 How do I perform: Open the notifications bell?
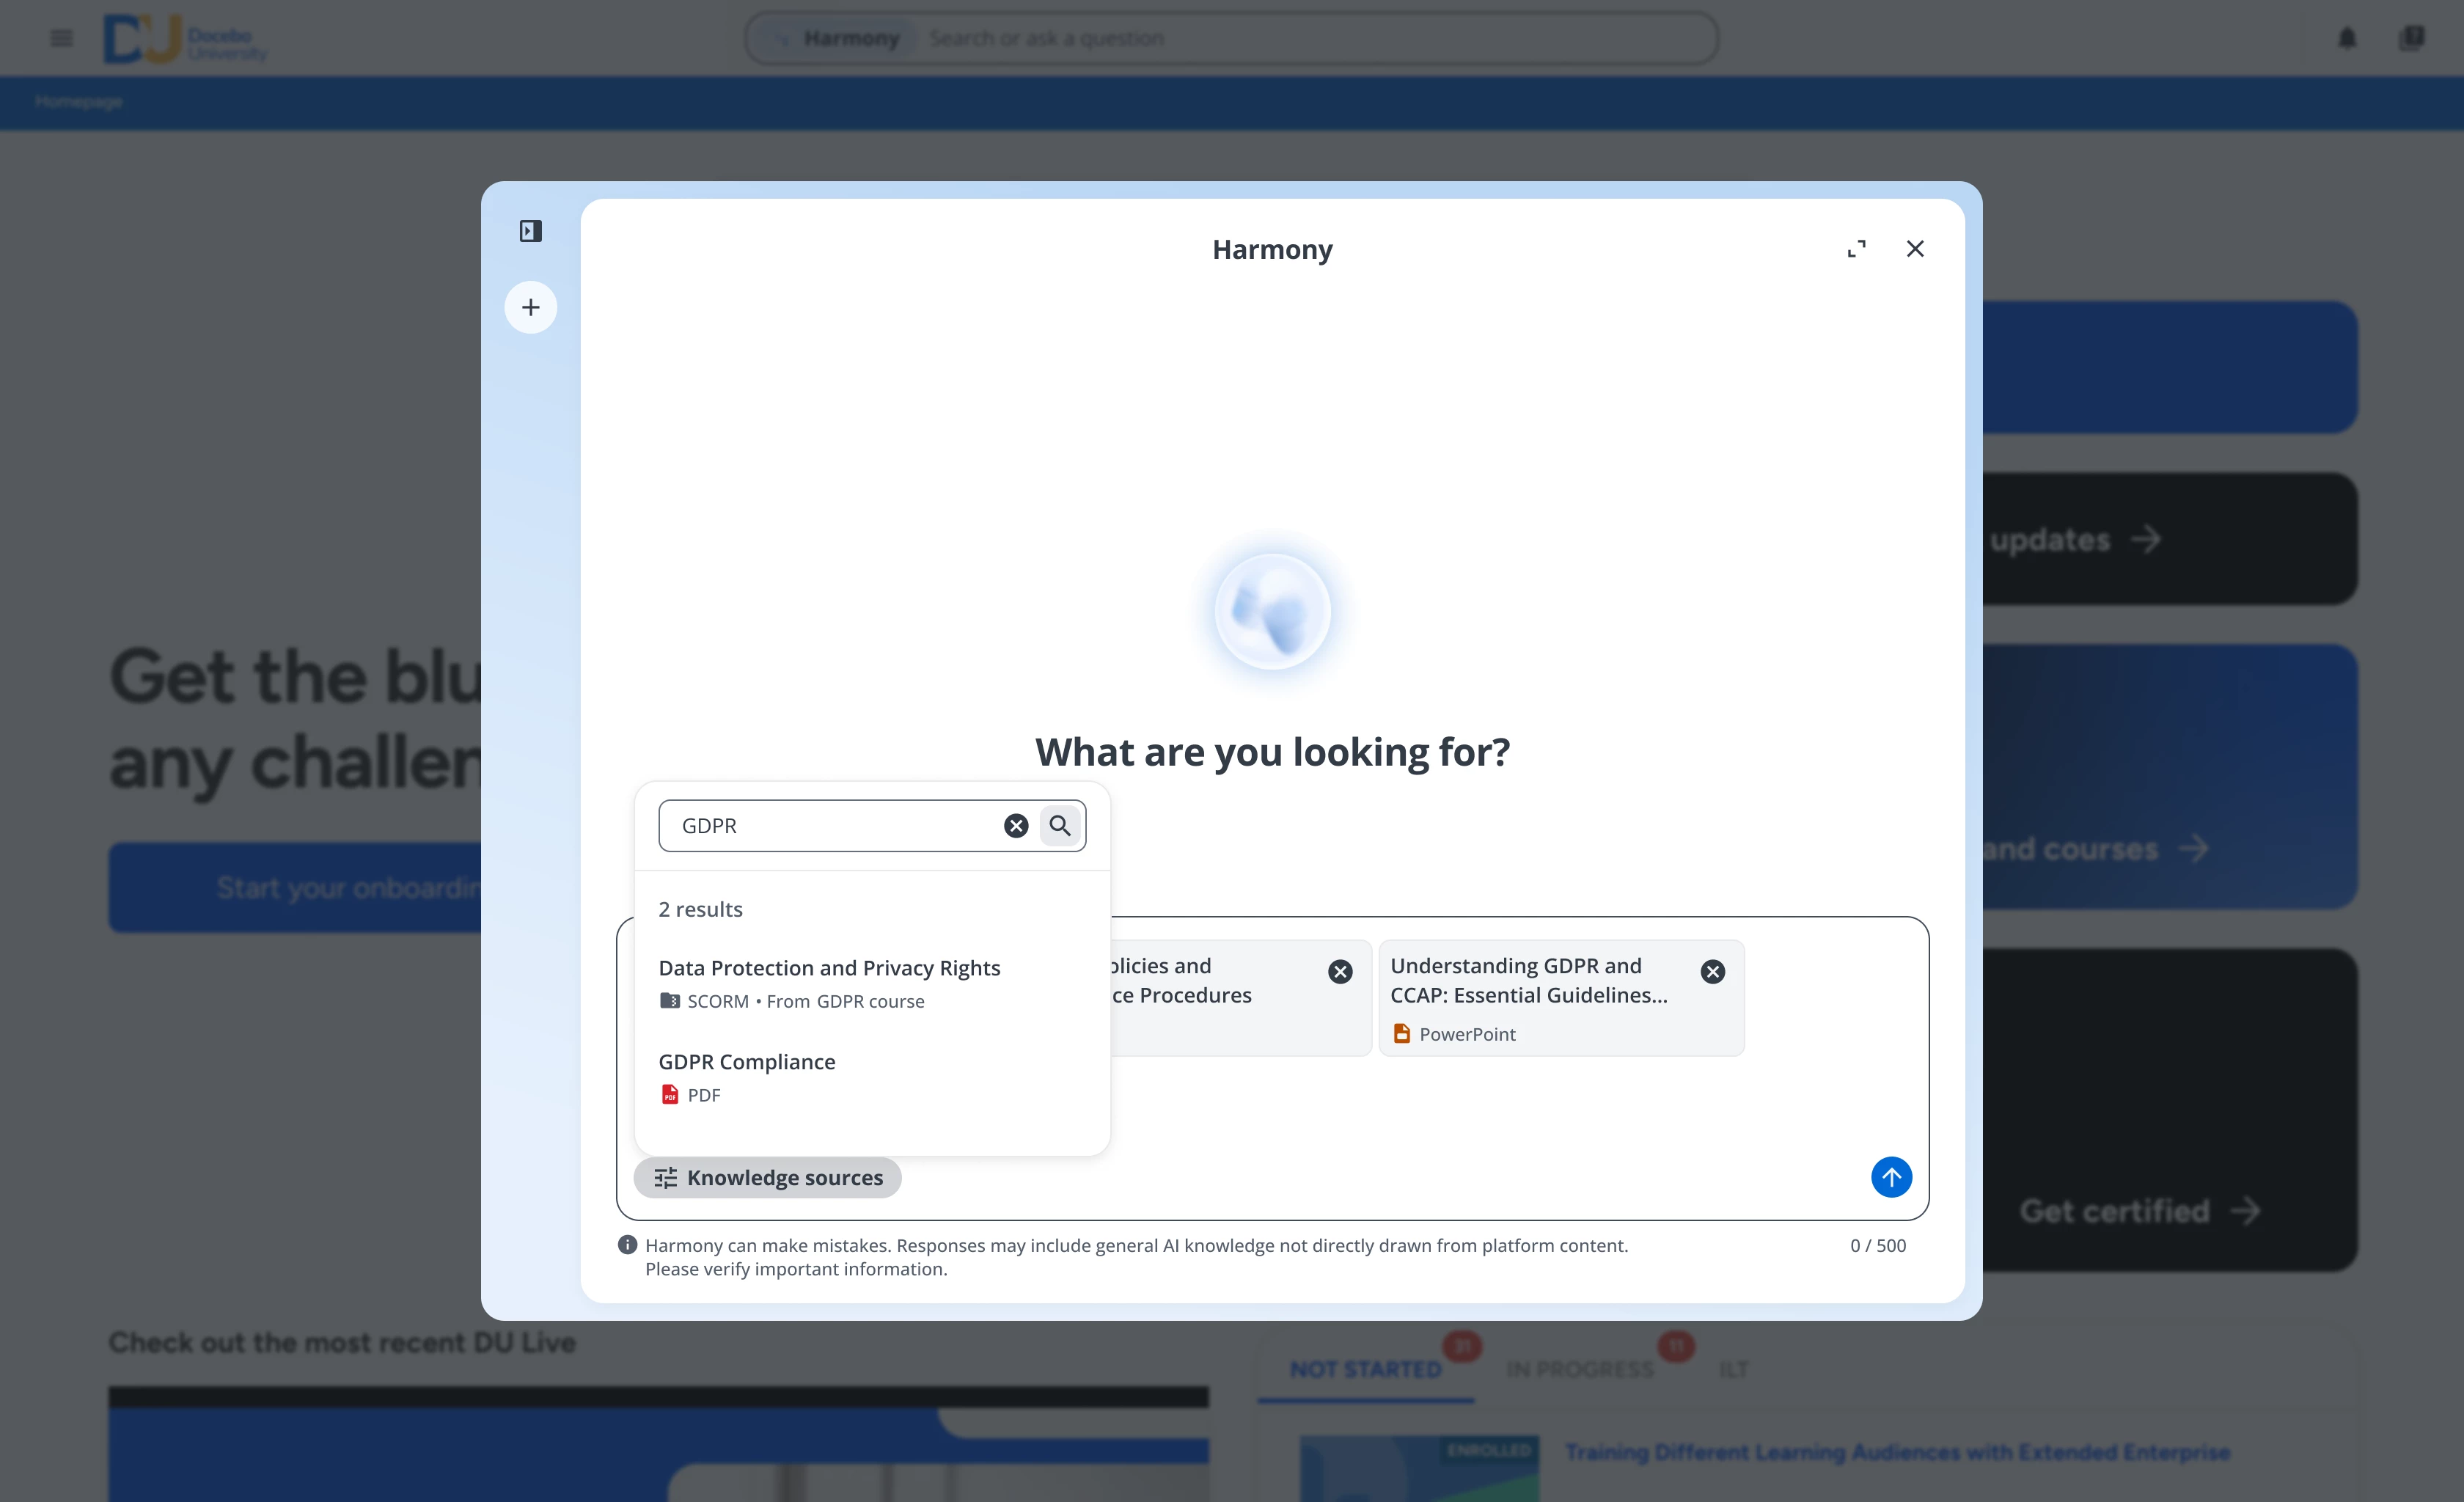pos(2347,38)
